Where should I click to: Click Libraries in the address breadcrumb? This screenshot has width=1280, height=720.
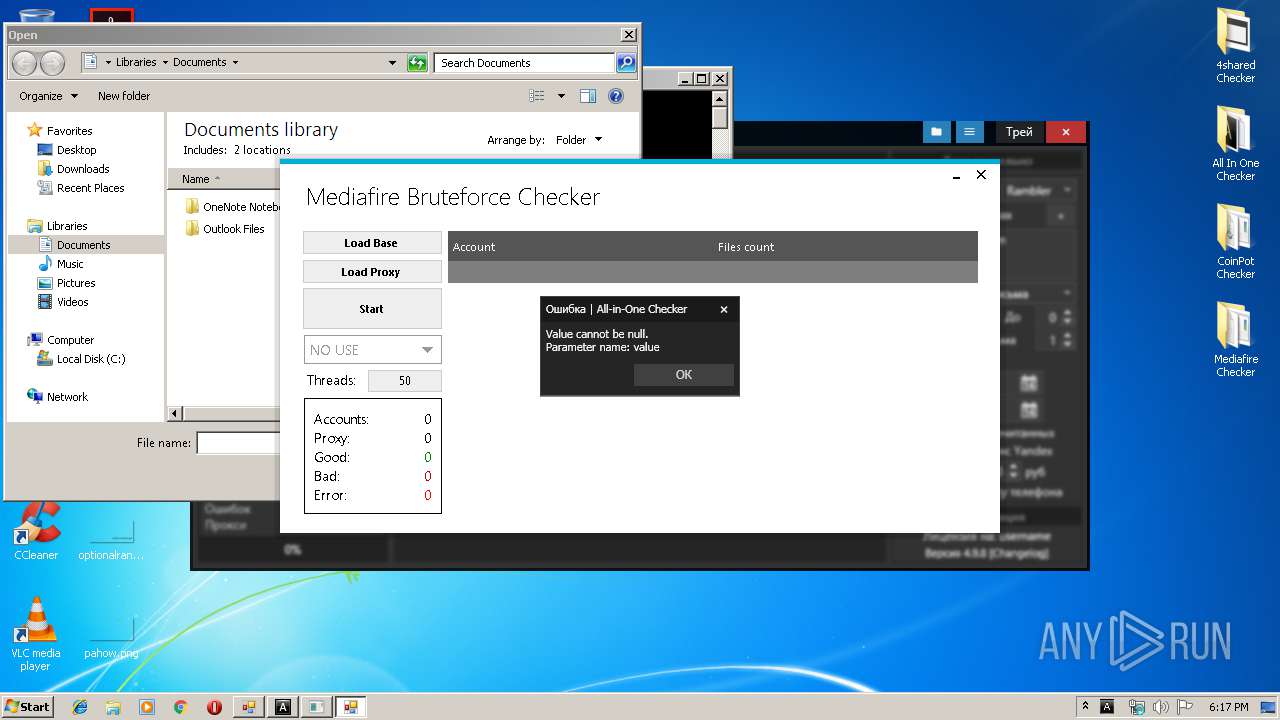136,62
